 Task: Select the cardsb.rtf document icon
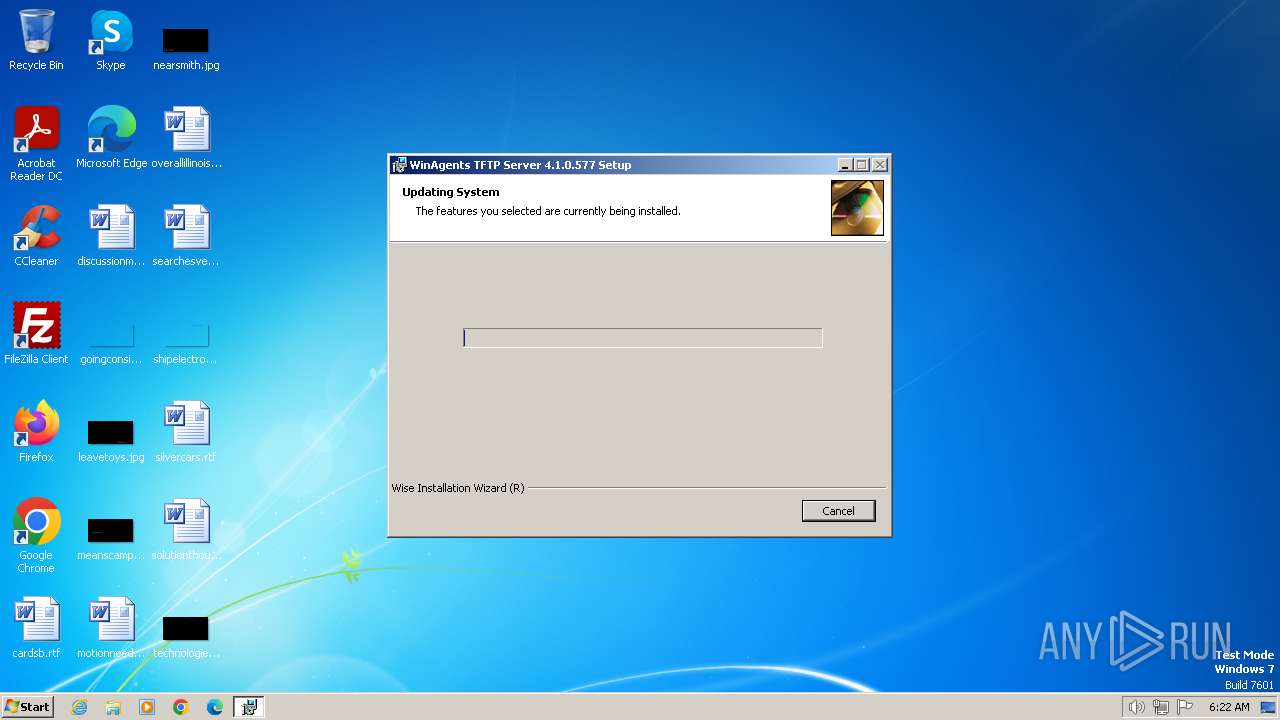tap(36, 628)
